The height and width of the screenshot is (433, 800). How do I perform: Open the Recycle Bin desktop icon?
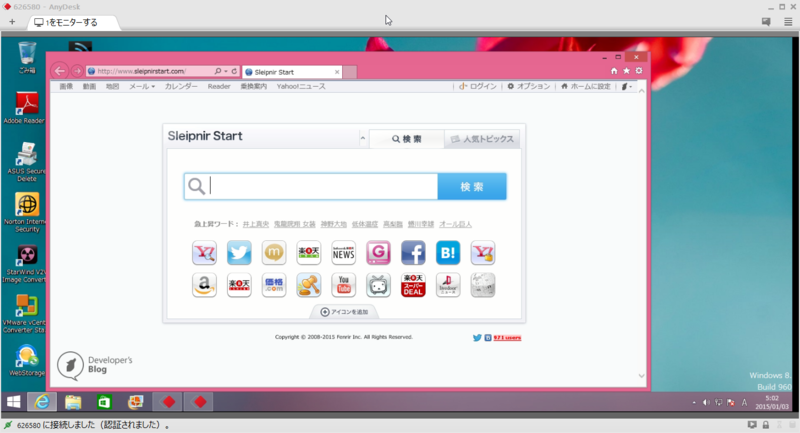point(27,58)
